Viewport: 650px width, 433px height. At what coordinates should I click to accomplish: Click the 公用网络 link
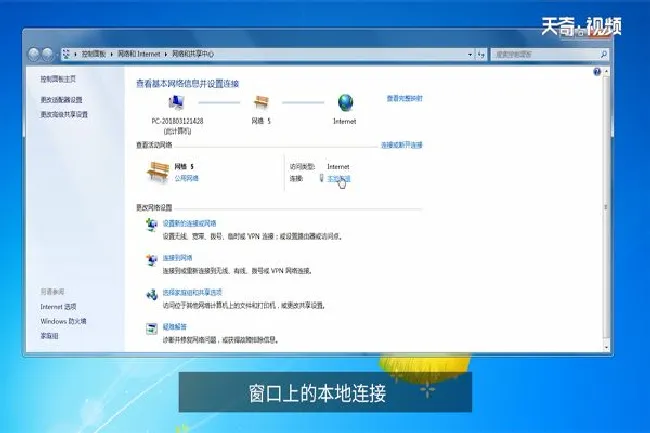pos(187,178)
